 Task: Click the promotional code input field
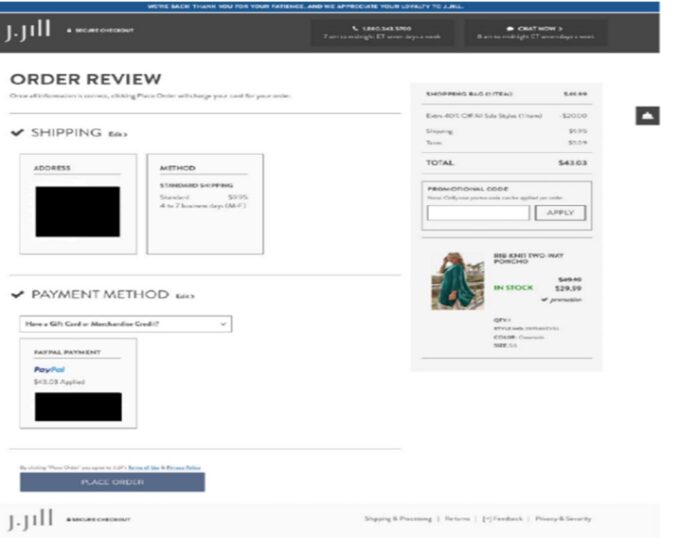[478, 213]
